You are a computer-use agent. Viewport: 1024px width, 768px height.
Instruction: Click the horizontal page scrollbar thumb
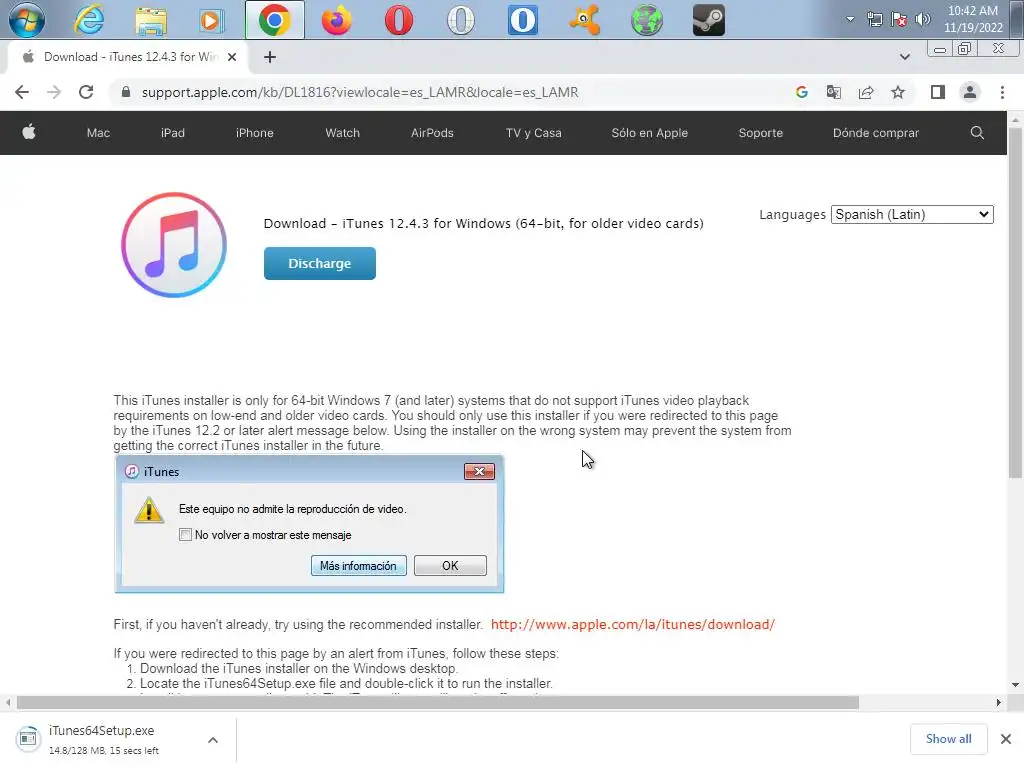click(x=437, y=702)
